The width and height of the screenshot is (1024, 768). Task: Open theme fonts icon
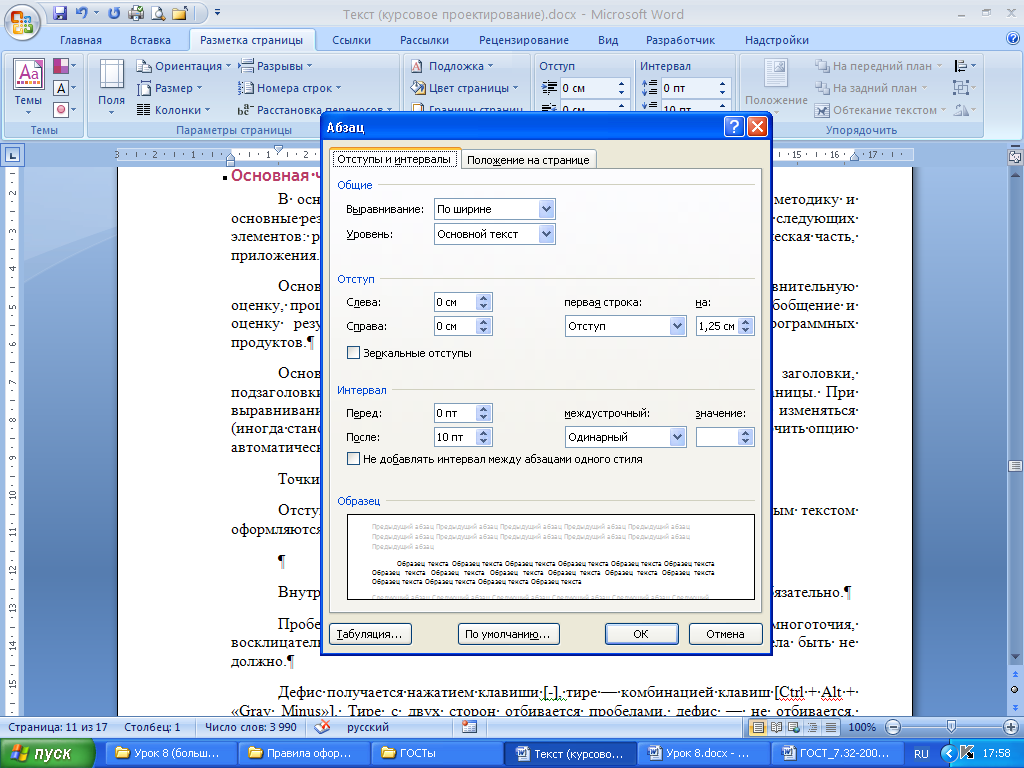tap(65, 88)
